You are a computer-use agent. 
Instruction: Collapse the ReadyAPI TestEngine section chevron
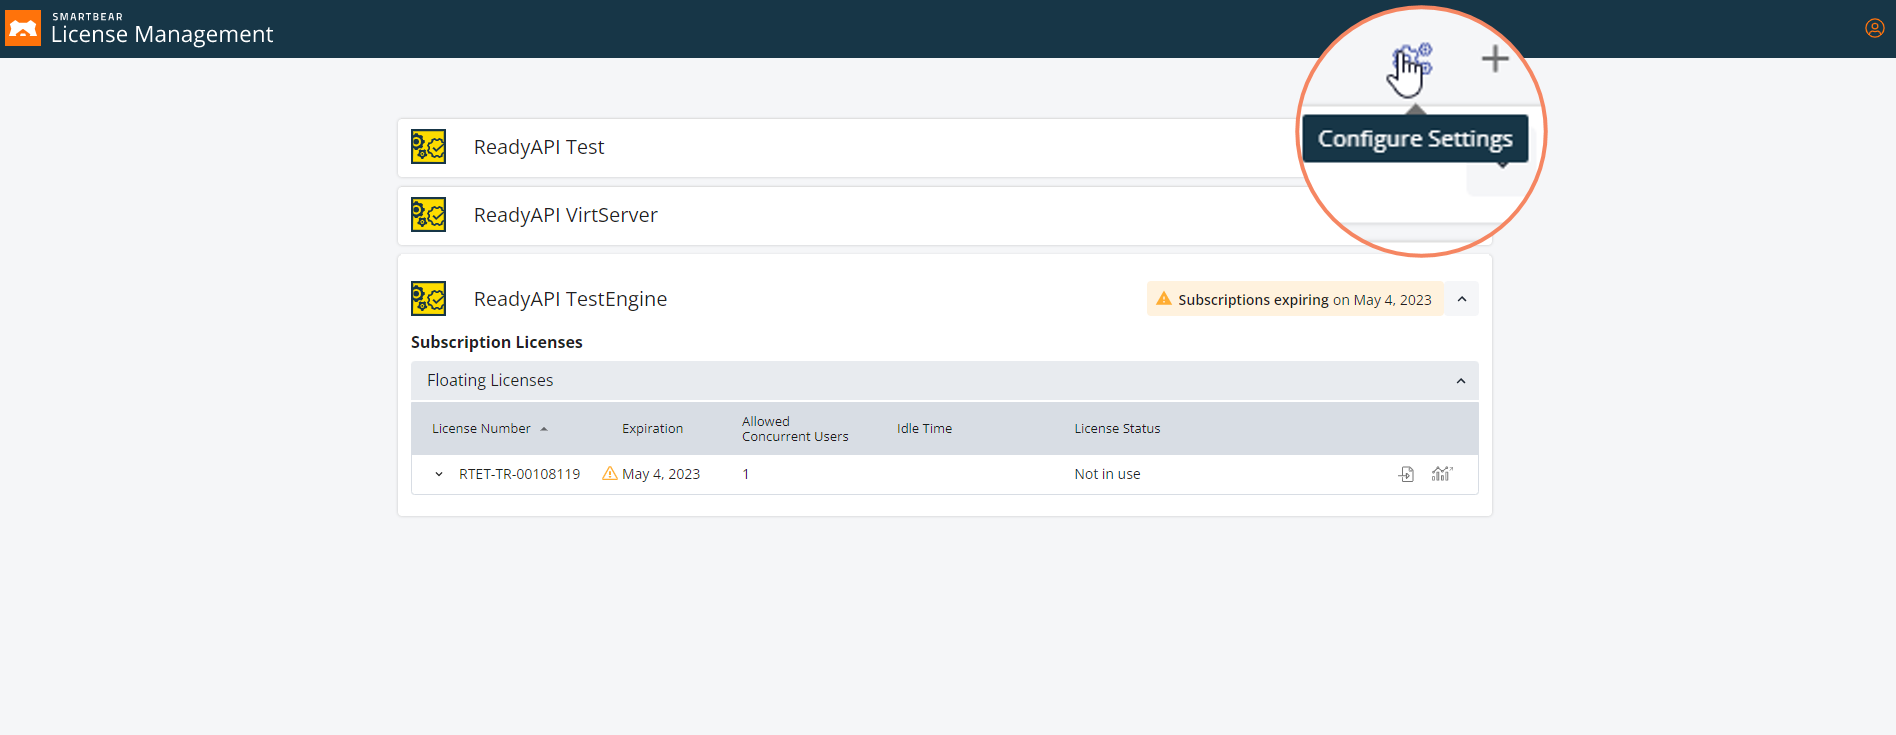click(1462, 299)
